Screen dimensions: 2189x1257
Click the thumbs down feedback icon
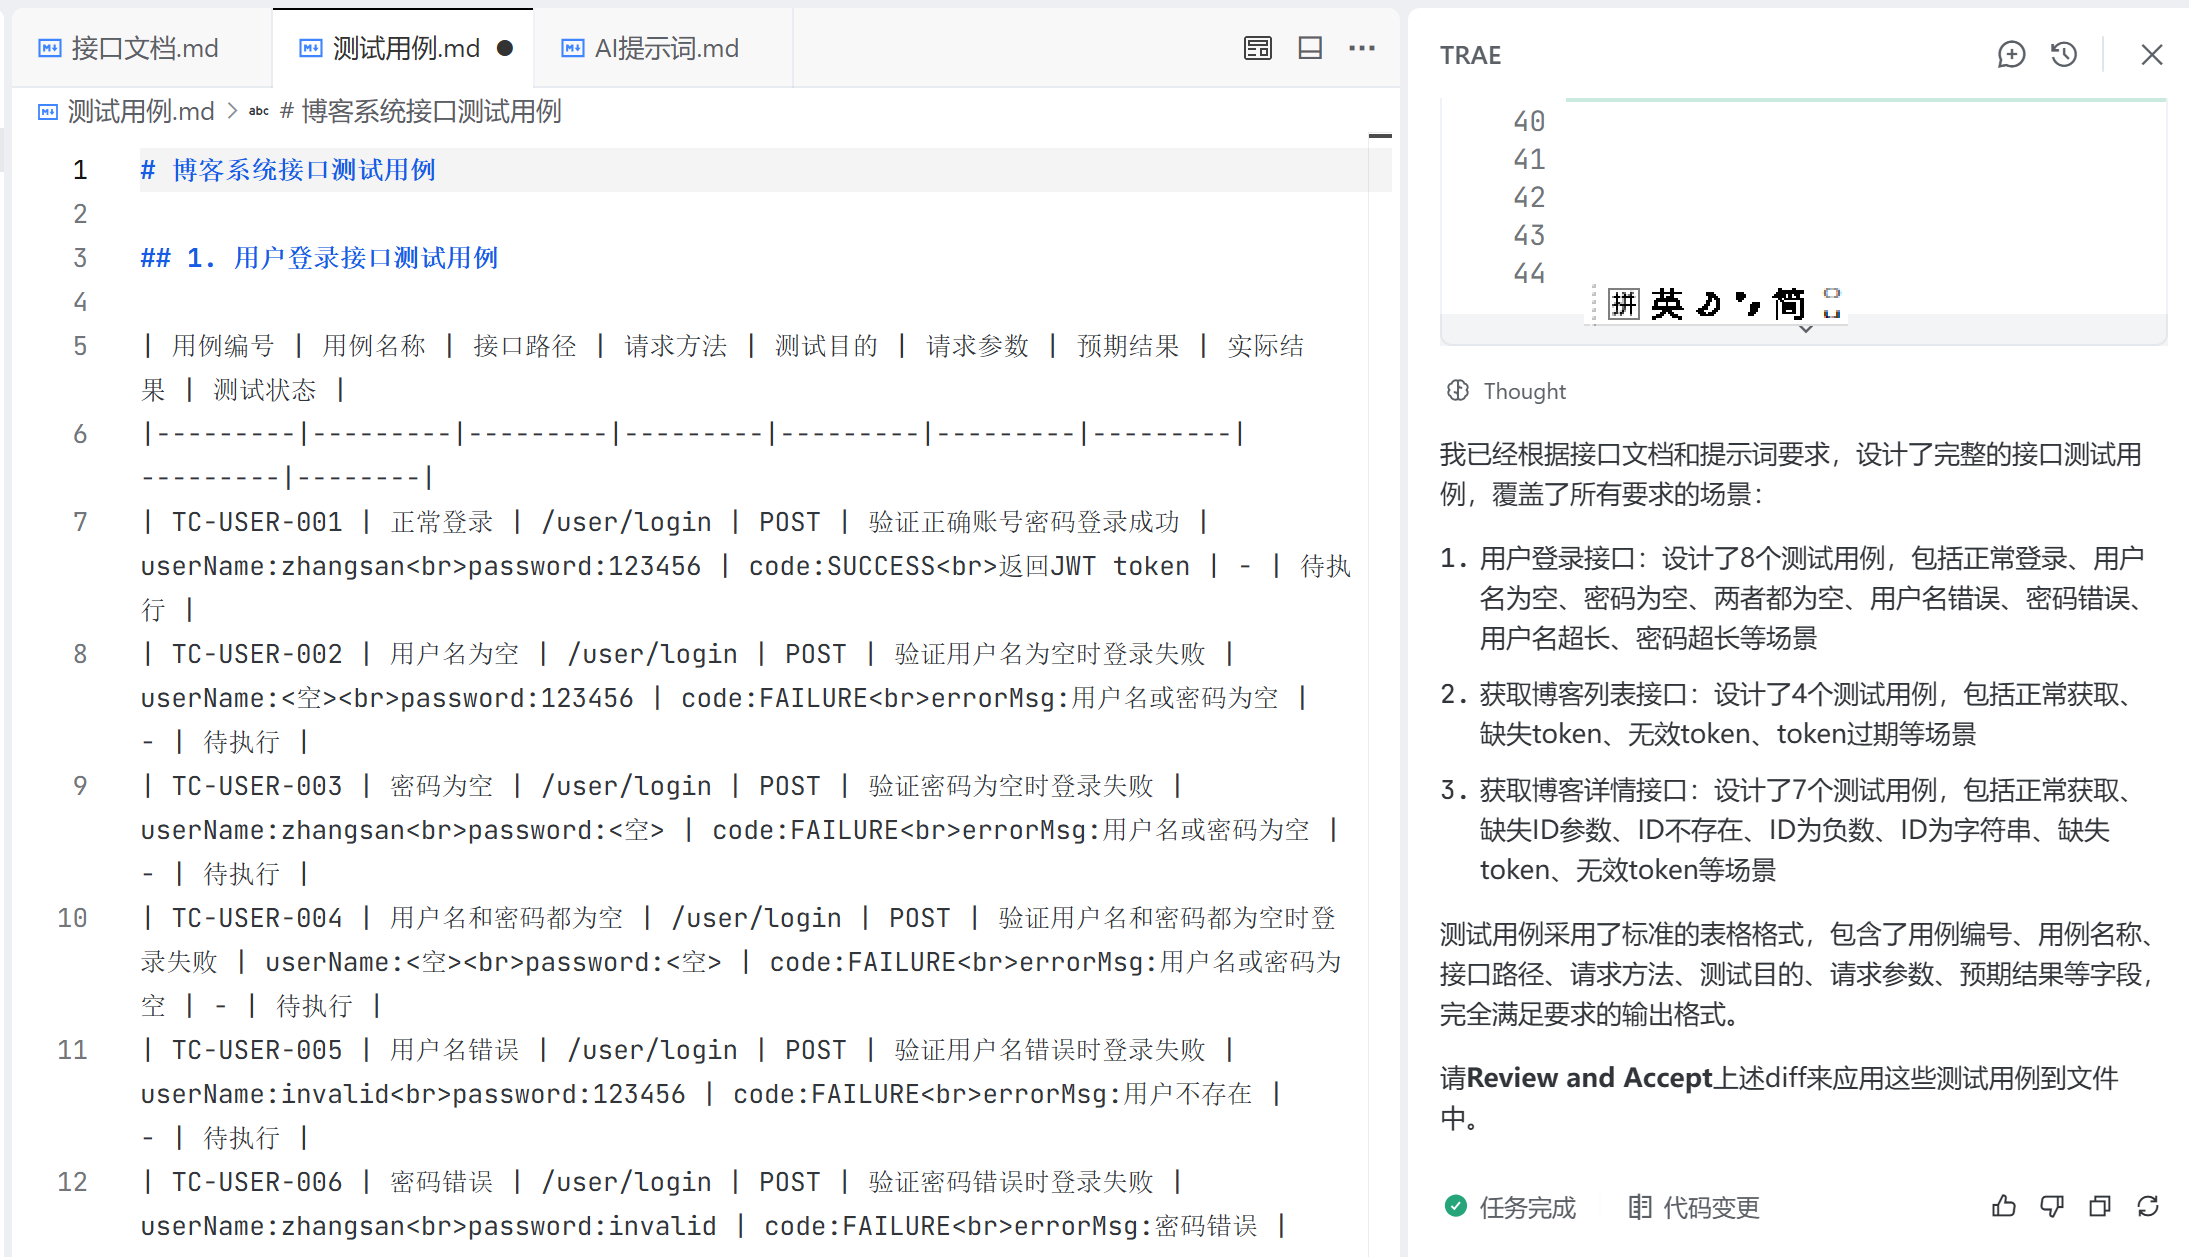tap(2051, 1206)
